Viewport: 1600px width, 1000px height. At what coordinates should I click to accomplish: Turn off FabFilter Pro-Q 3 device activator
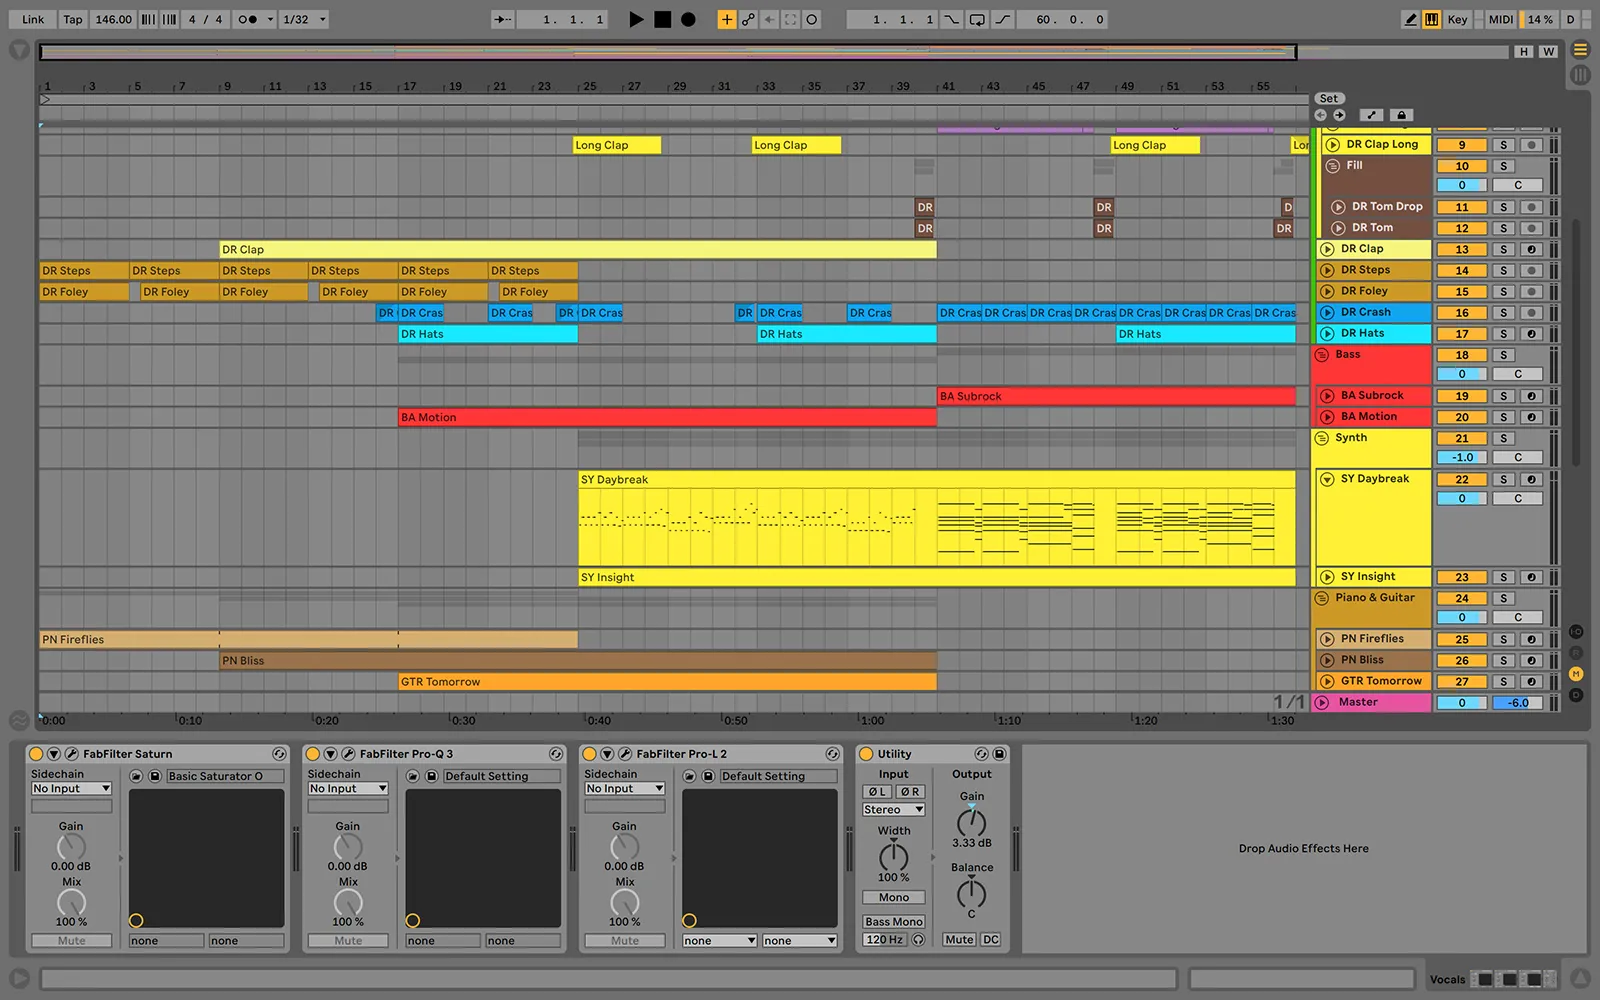click(x=313, y=754)
